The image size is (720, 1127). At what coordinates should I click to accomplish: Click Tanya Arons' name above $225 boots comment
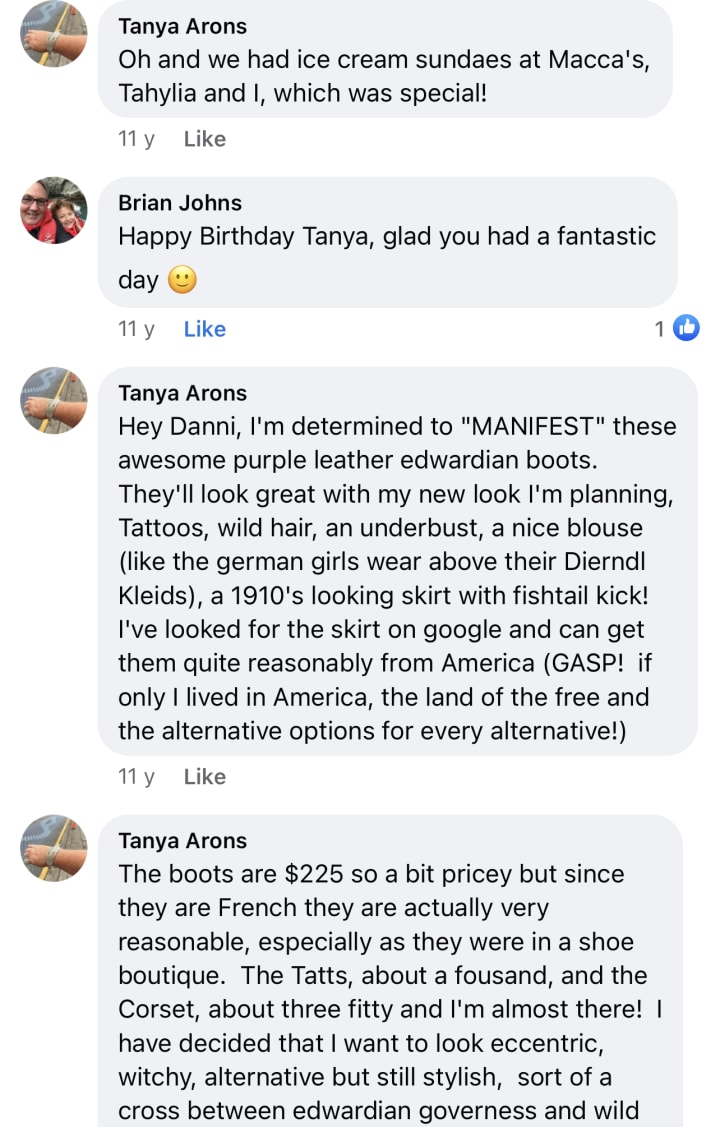(182, 841)
